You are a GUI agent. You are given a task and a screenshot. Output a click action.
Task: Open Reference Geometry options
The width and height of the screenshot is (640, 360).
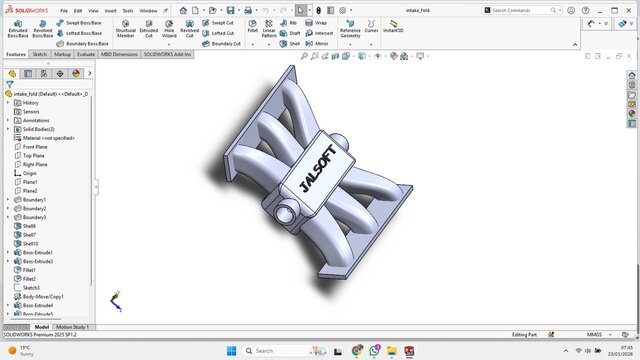click(350, 29)
